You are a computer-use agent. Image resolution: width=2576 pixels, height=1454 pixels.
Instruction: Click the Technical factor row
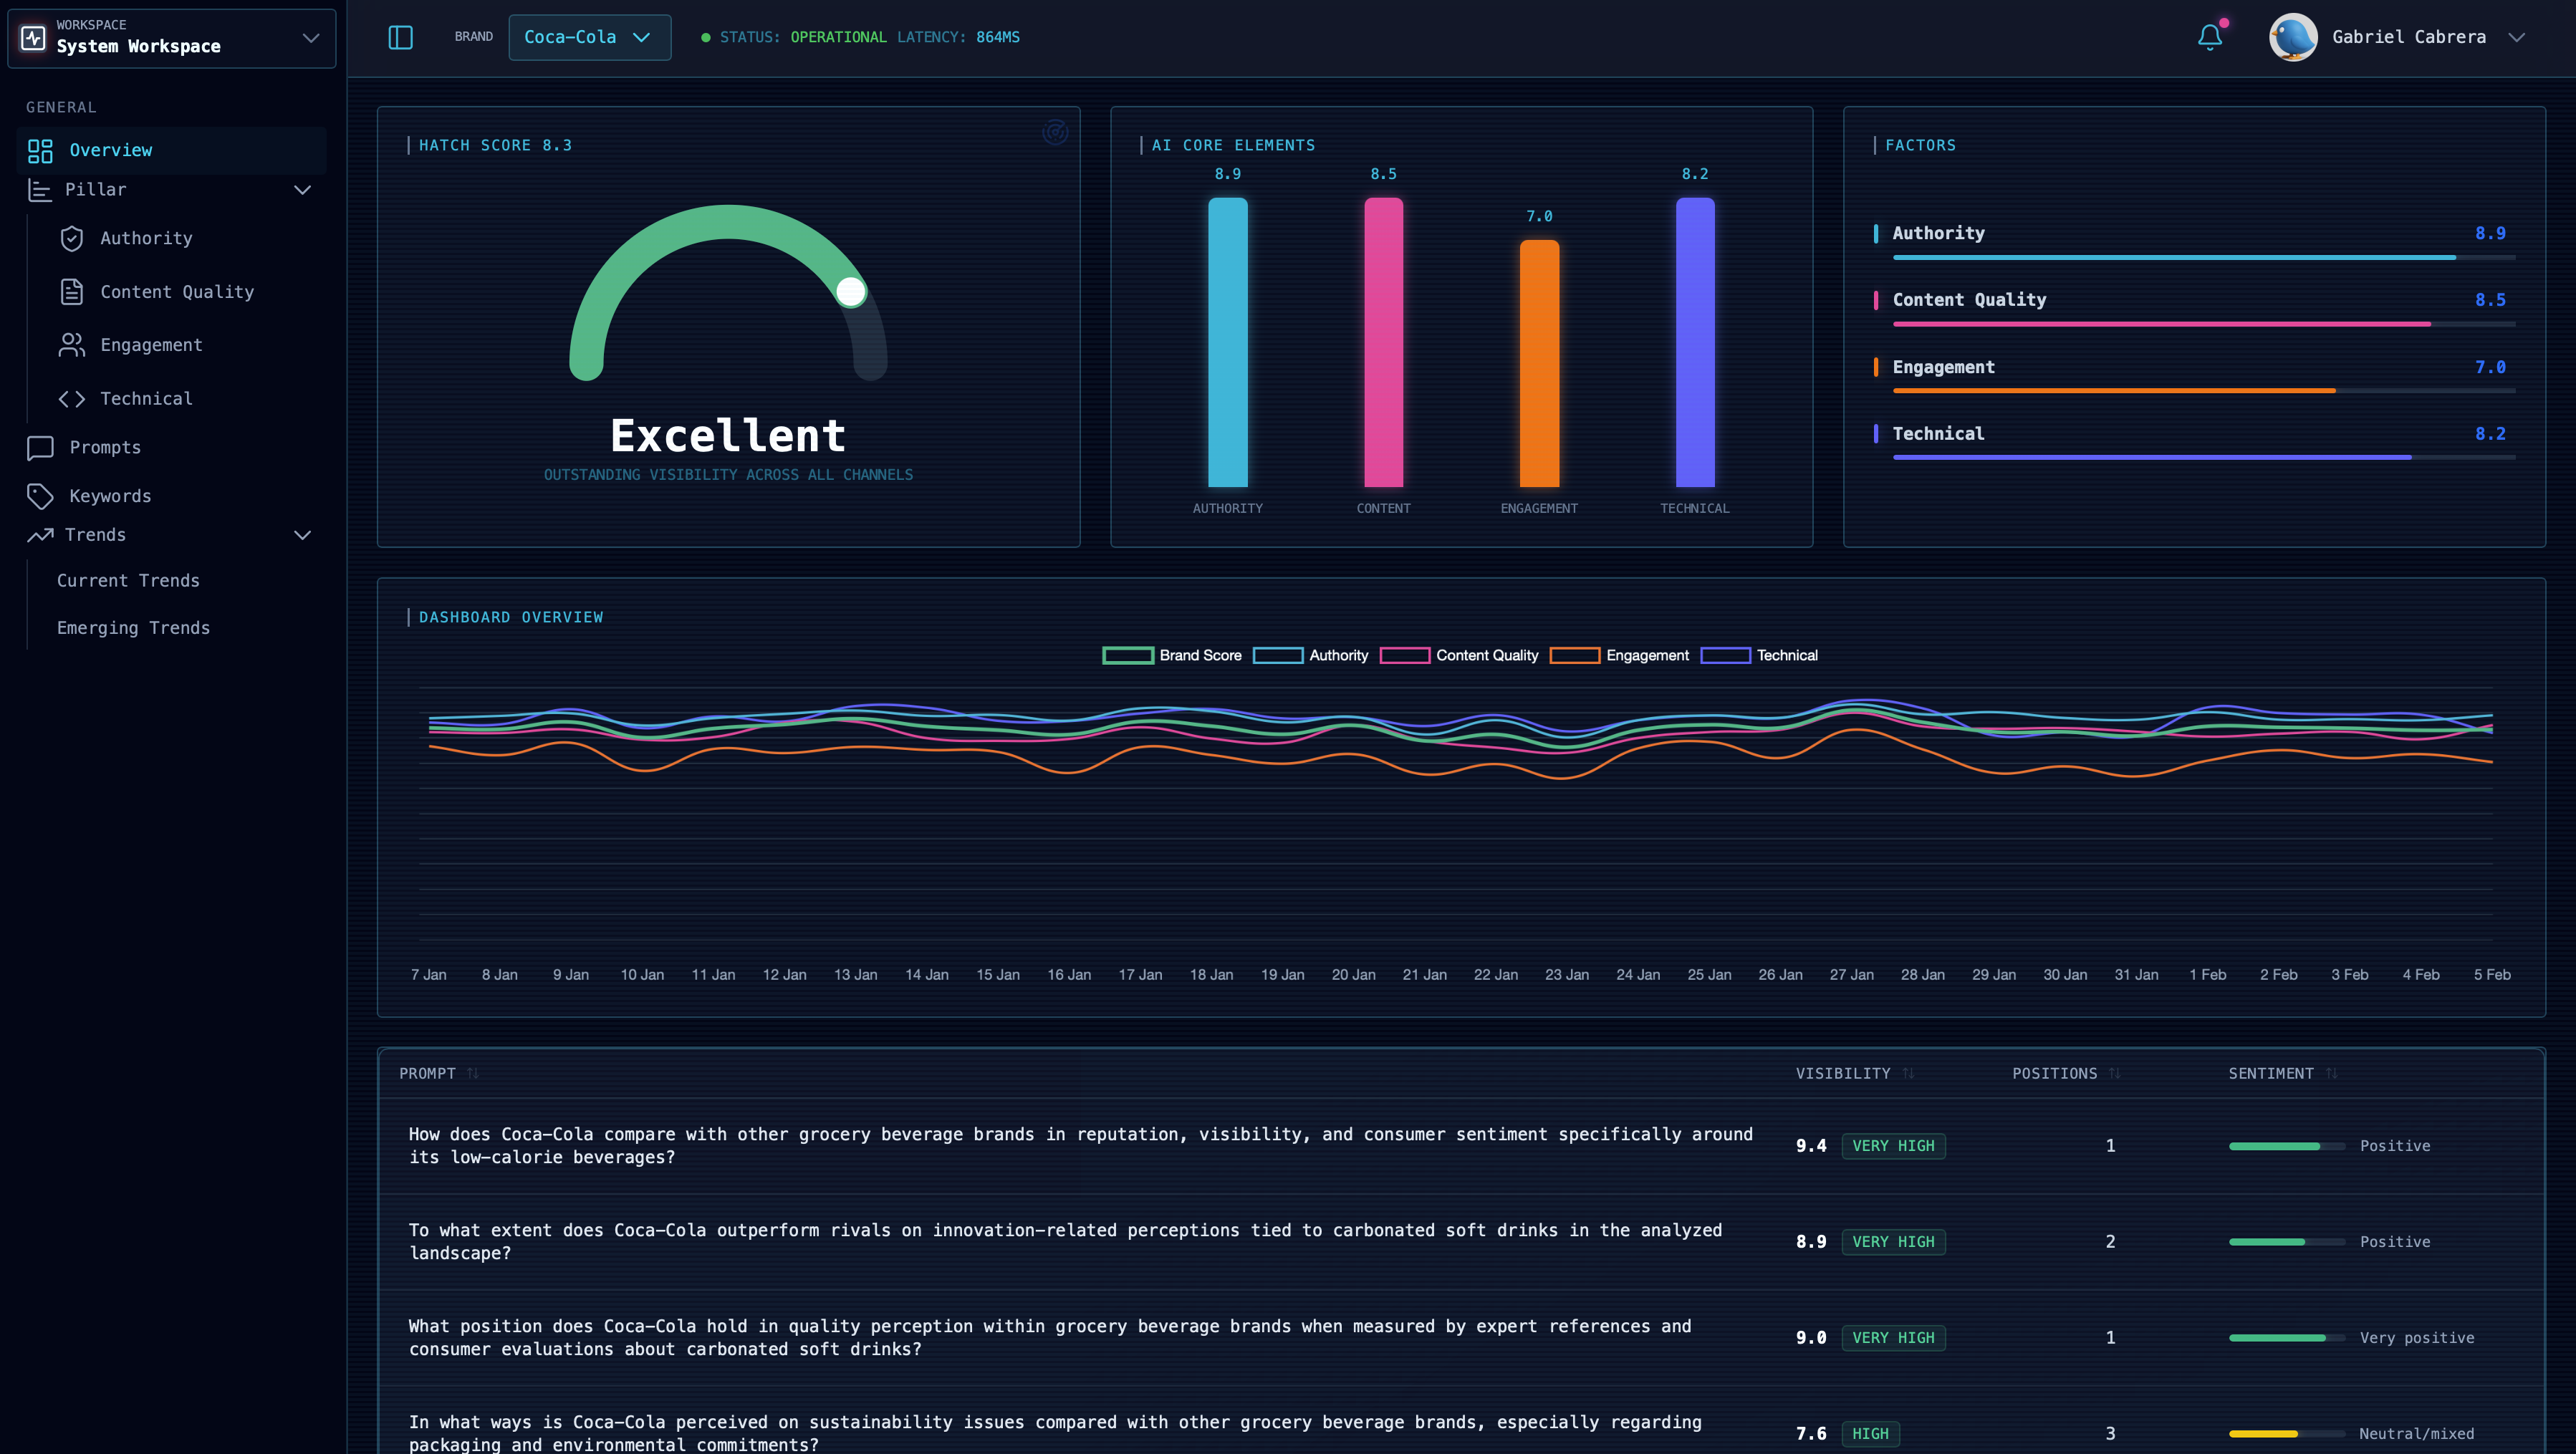point(2194,441)
